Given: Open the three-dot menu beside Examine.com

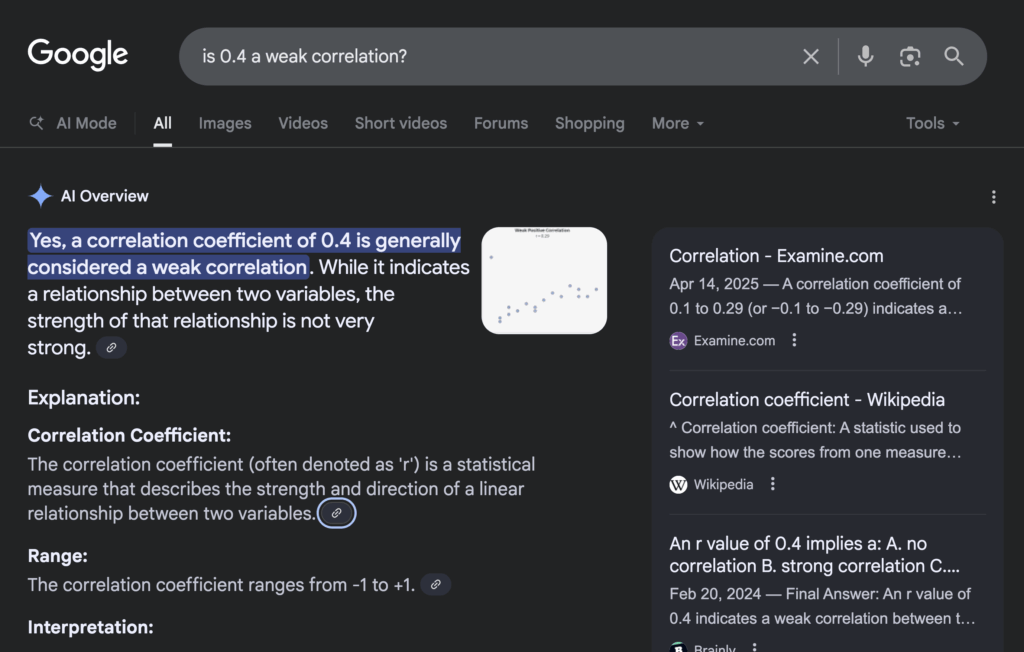Looking at the screenshot, I should 793,340.
